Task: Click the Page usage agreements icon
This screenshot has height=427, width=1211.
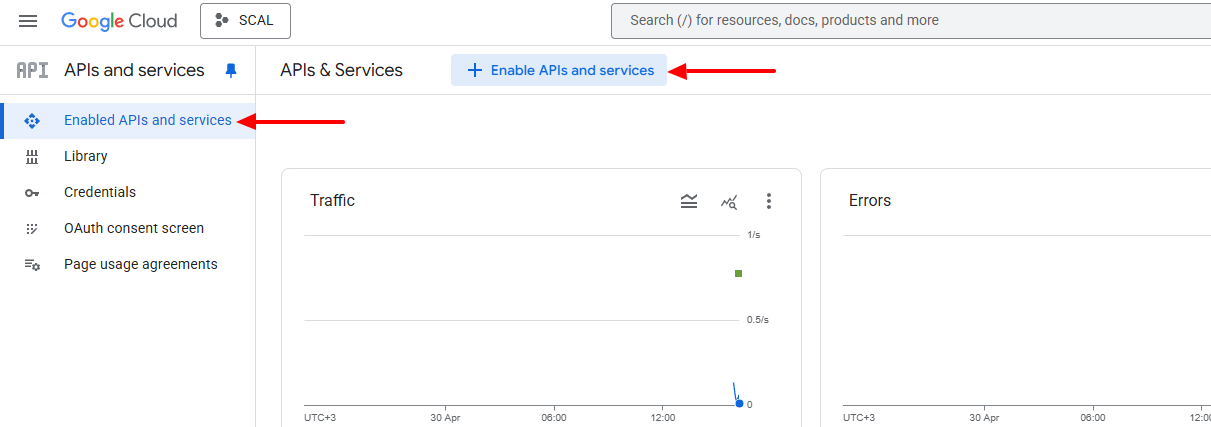Action: tap(32, 265)
